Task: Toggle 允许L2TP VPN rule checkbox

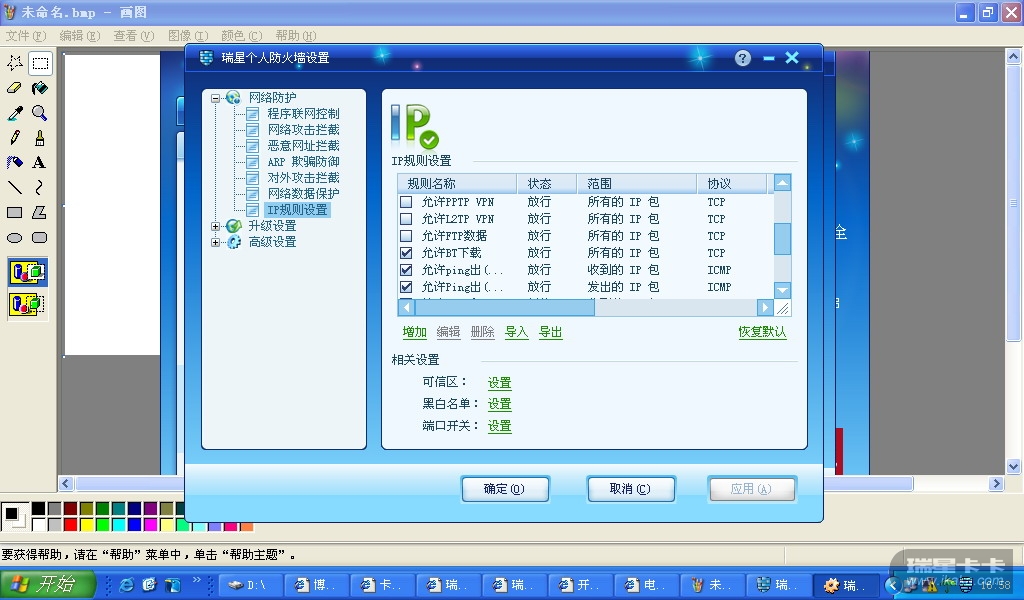Action: click(x=406, y=219)
